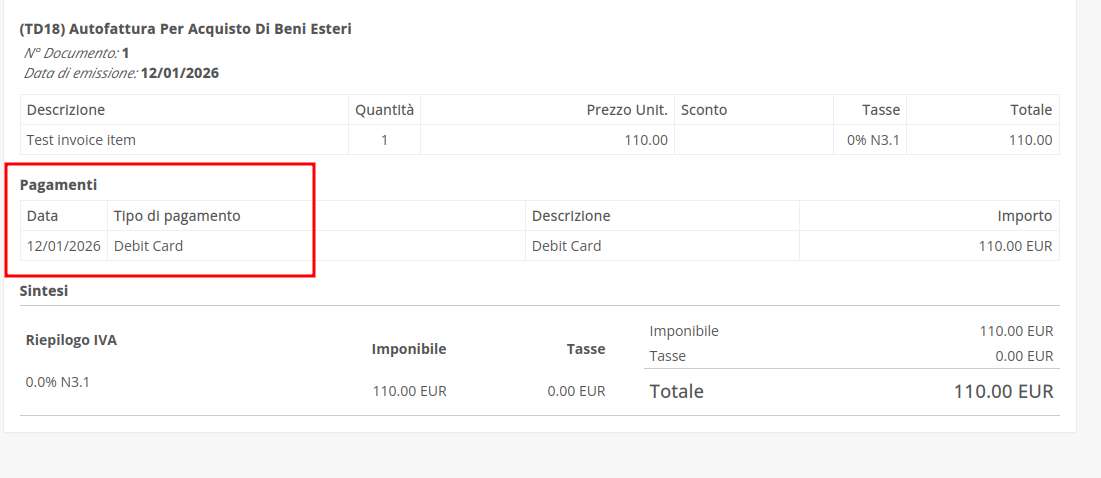1101x478 pixels.
Task: Click the Riepilogo IVA label
Action: 71,340
